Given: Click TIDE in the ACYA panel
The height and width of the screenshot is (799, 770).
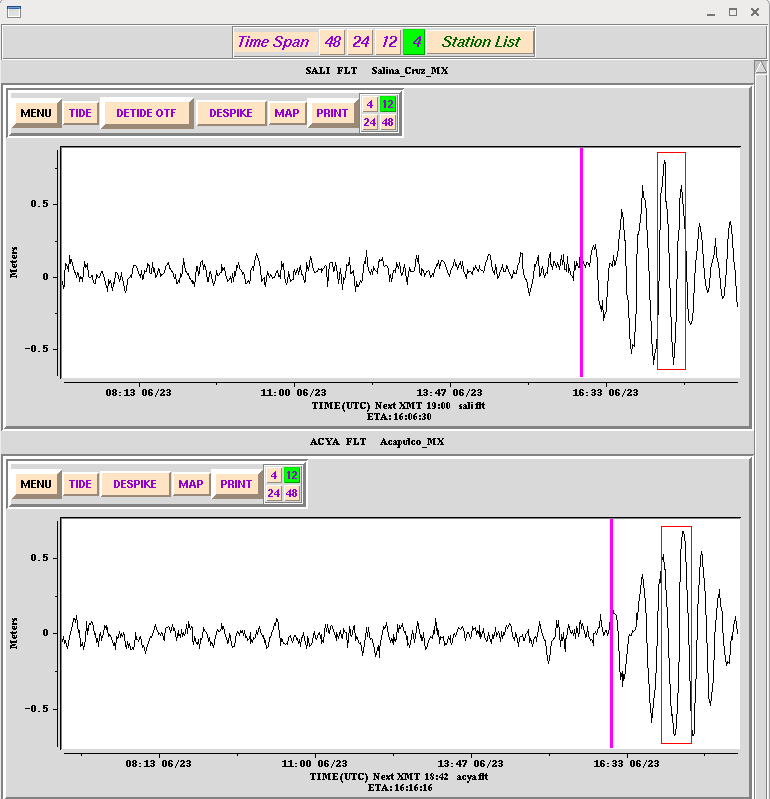Looking at the screenshot, I should 80,484.
